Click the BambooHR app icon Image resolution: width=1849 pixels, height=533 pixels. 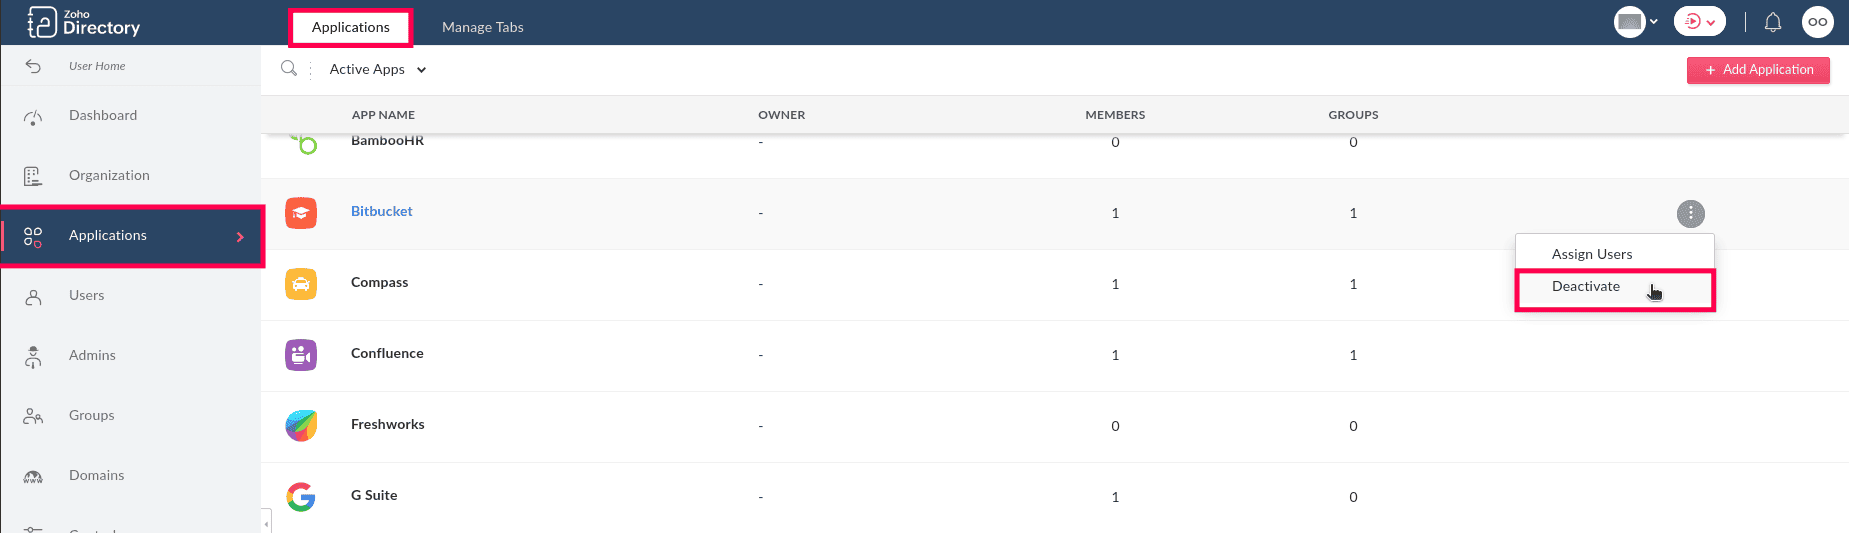(x=304, y=145)
